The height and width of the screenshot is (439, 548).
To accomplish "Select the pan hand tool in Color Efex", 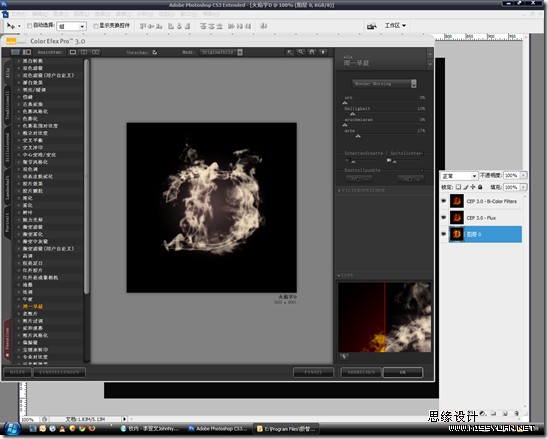I will pyautogui.click(x=312, y=52).
